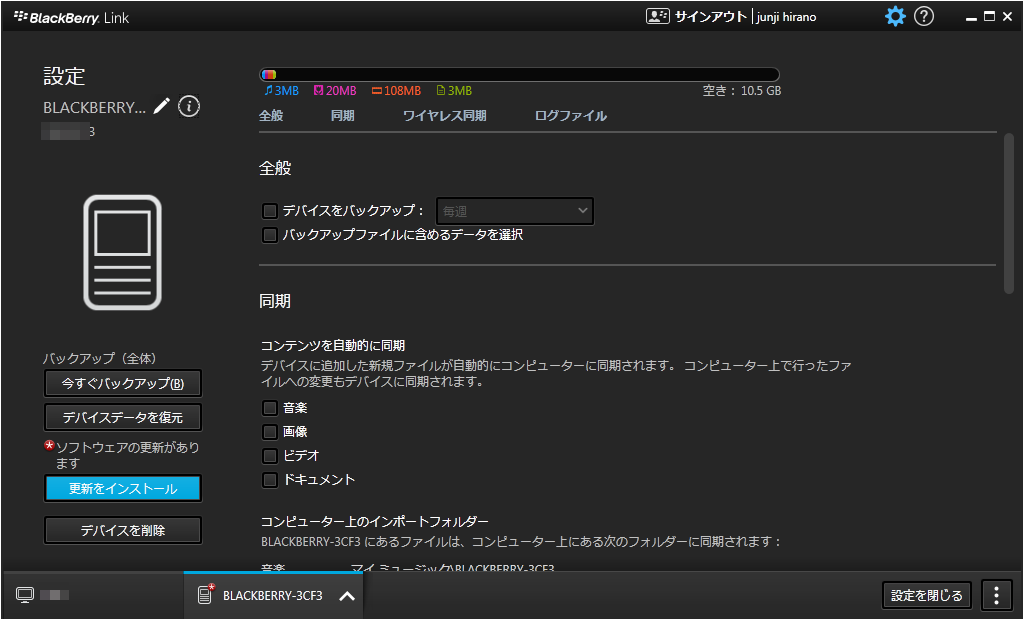Click the pencil icon to rename device
The width and height of the screenshot is (1024, 620).
click(x=162, y=106)
